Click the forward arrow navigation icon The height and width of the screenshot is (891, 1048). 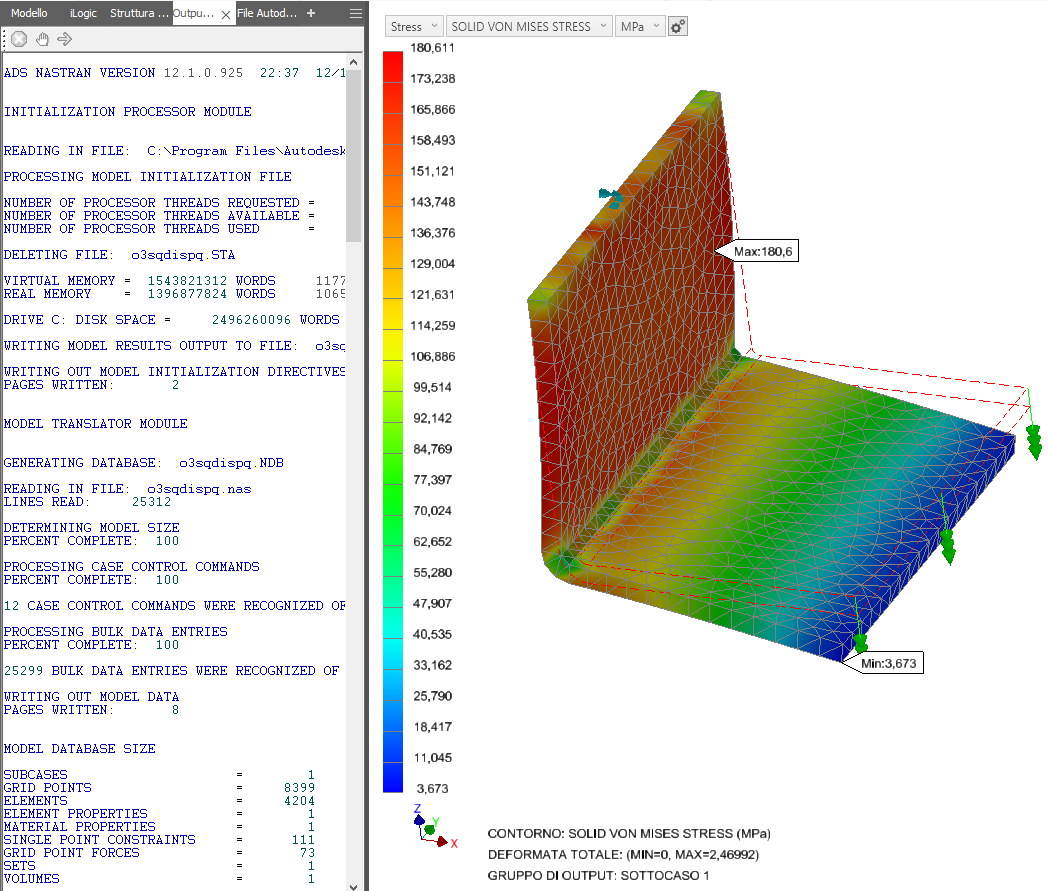click(64, 39)
